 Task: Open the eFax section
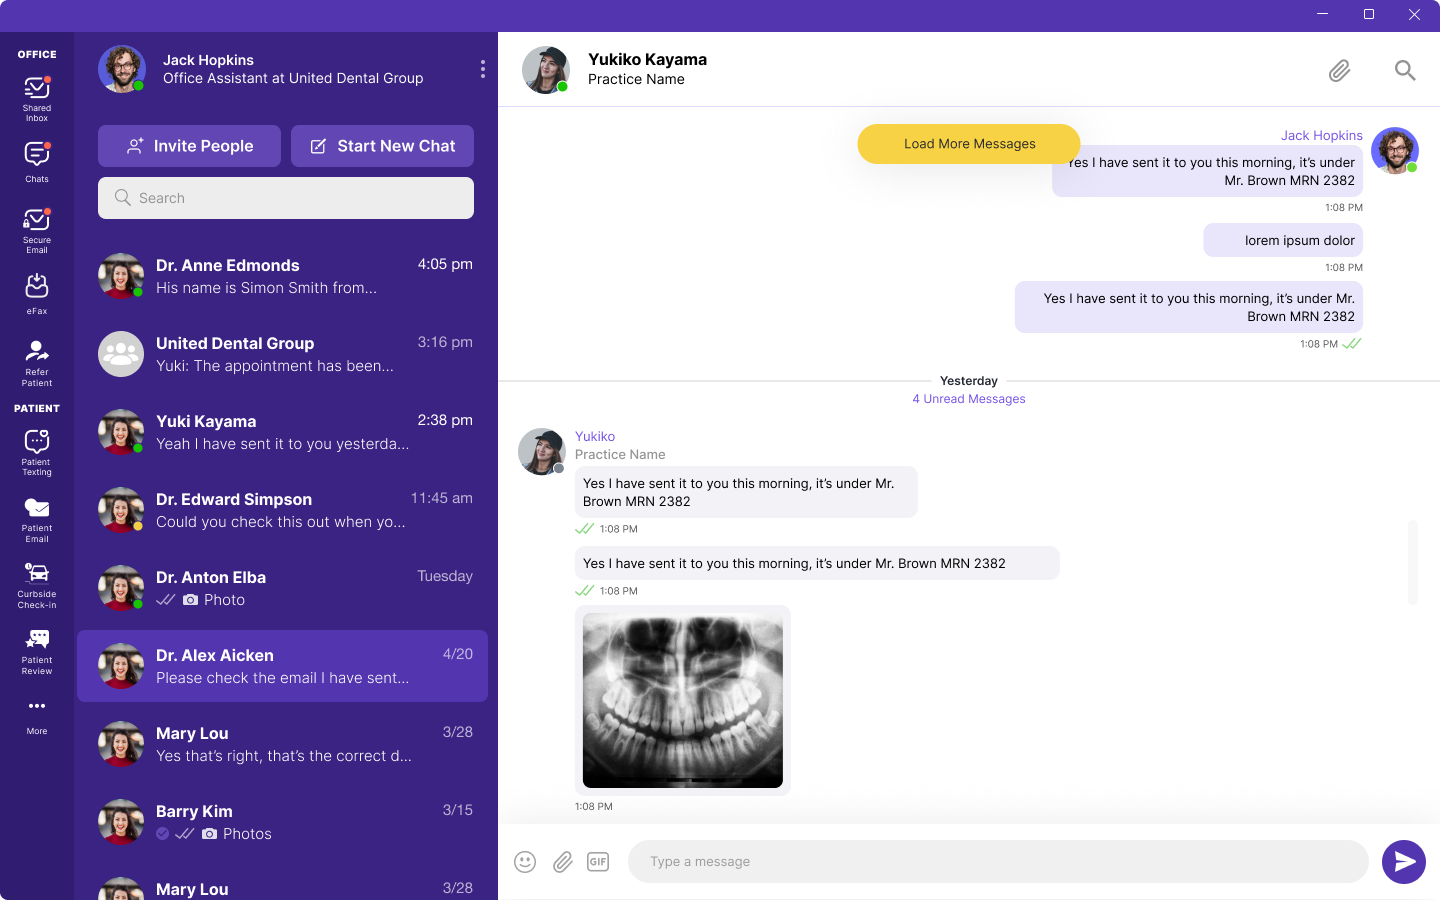pyautogui.click(x=37, y=294)
